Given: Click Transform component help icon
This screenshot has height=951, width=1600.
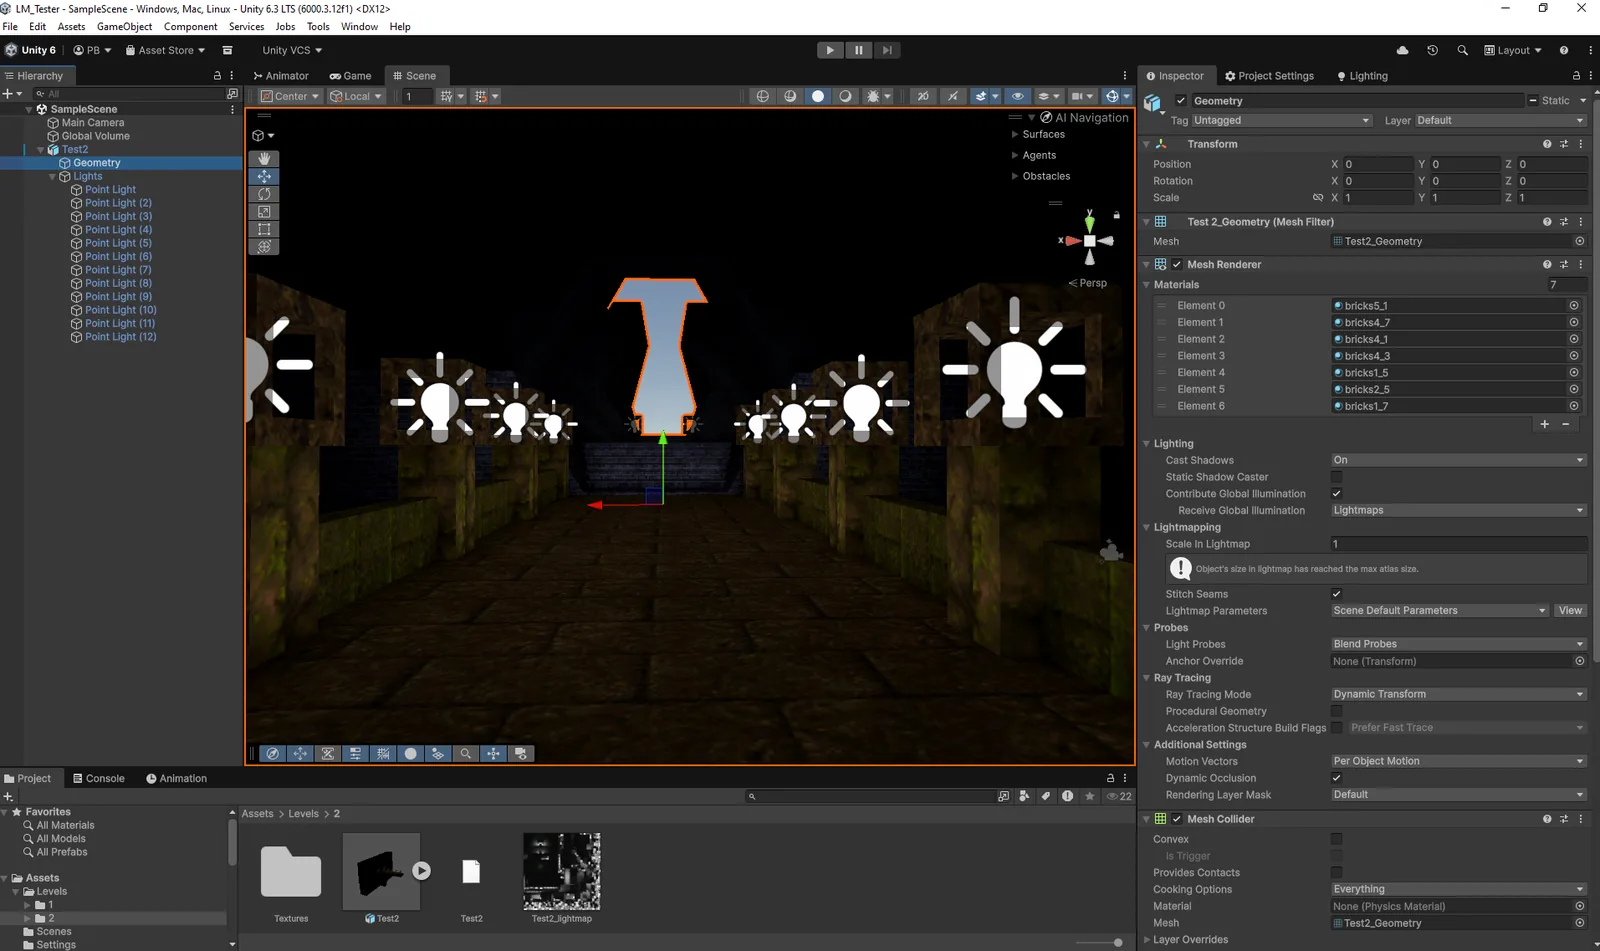Looking at the screenshot, I should click(1547, 144).
